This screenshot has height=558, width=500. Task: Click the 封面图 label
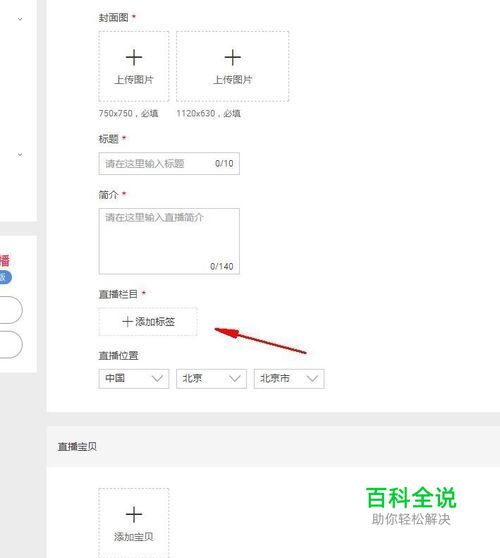tap(114, 17)
